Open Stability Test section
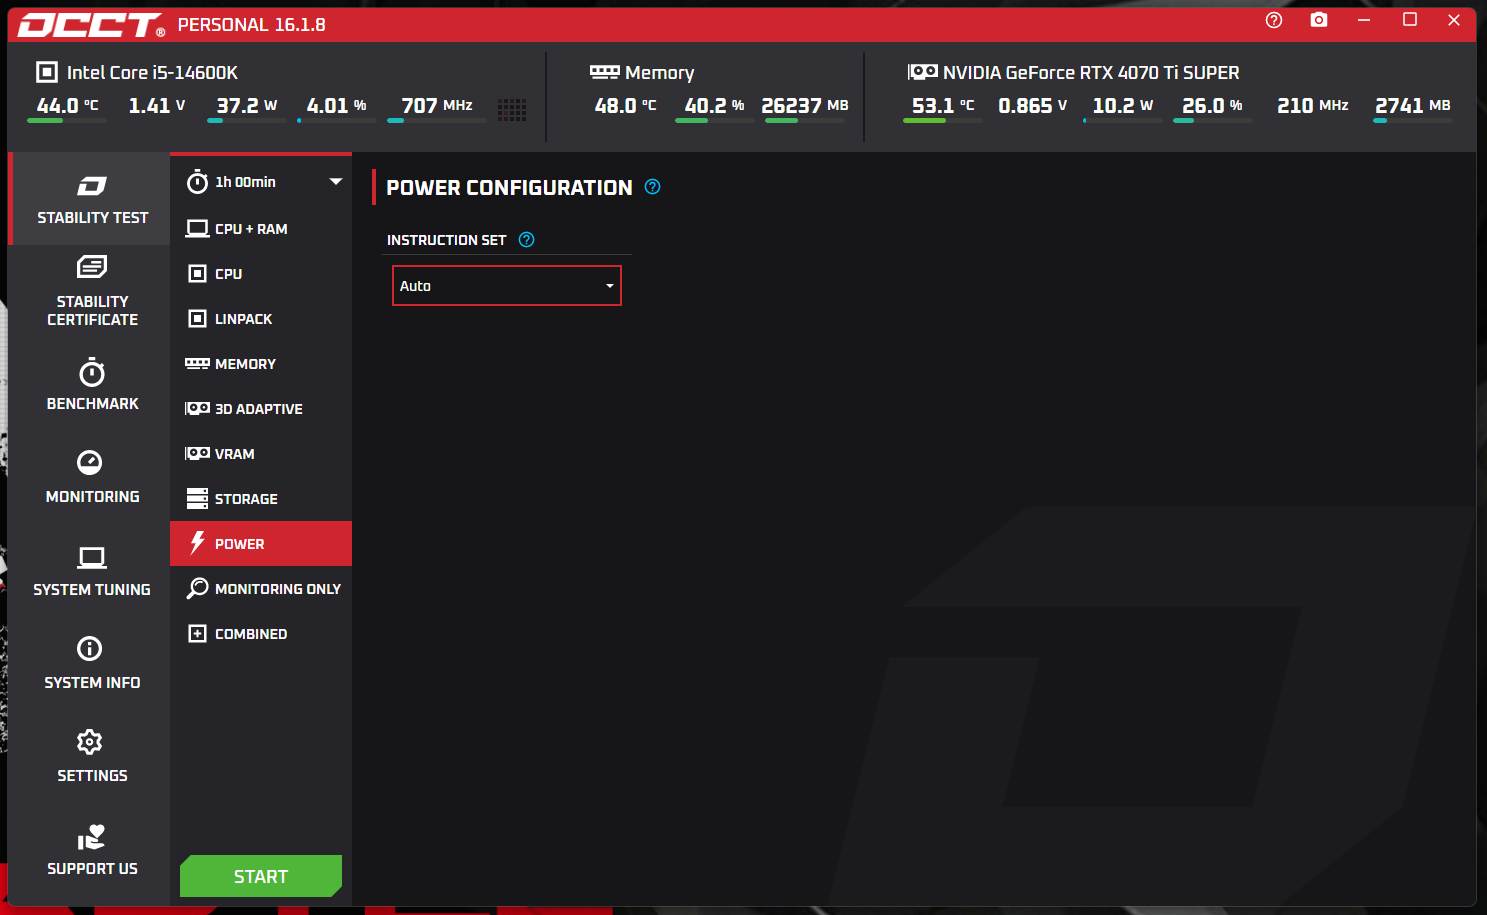The height and width of the screenshot is (915, 1487). [x=90, y=199]
